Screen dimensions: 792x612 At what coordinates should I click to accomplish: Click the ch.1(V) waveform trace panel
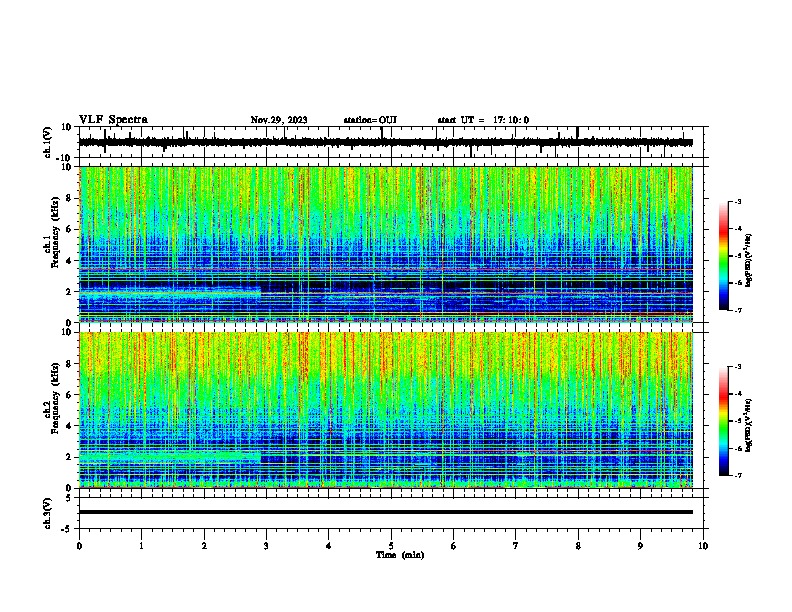(x=393, y=142)
